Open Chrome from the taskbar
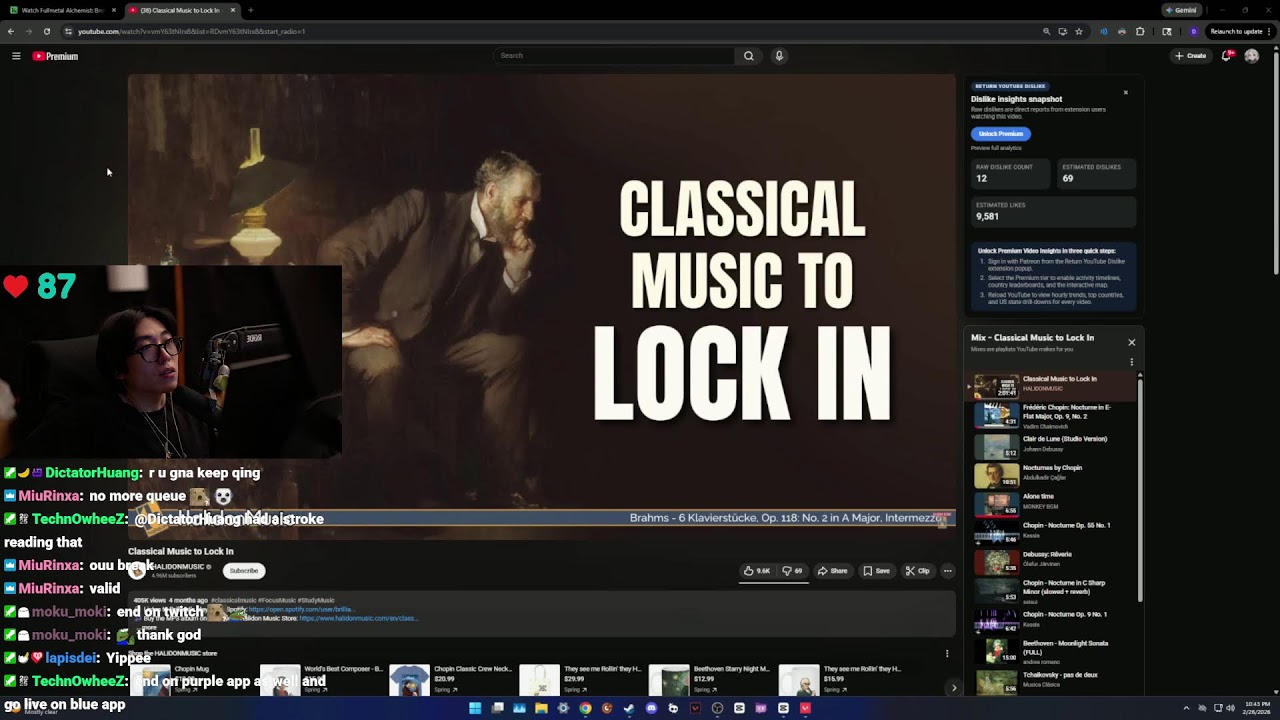The image size is (1280, 720). [585, 708]
